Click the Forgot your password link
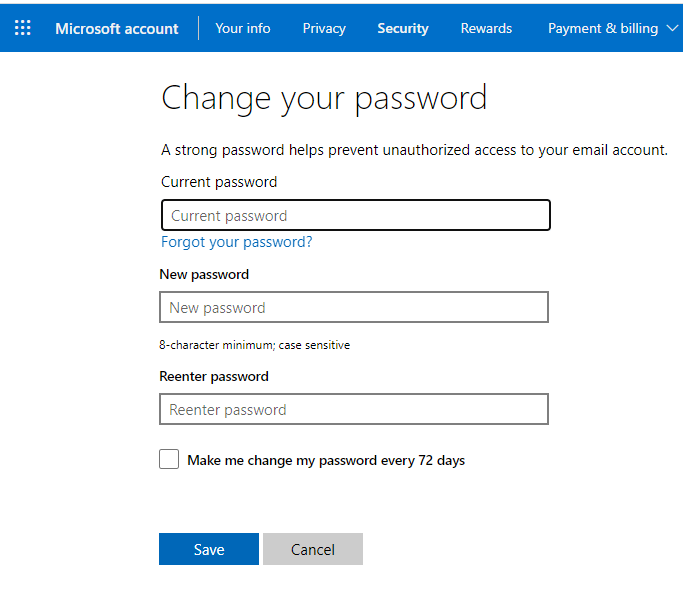The width and height of the screenshot is (683, 598). (237, 242)
